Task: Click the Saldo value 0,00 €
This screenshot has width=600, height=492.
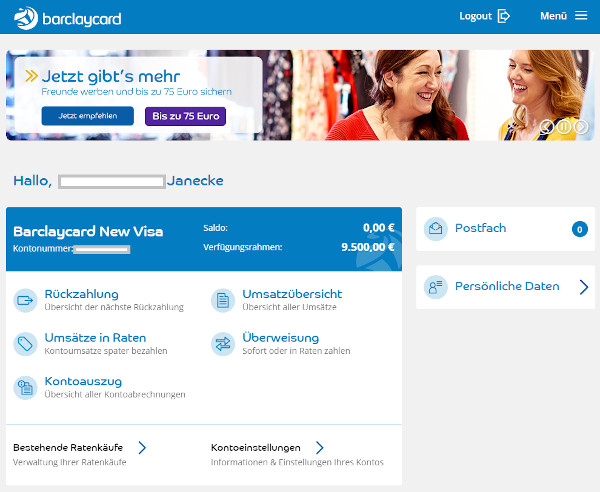Action: coord(378,228)
